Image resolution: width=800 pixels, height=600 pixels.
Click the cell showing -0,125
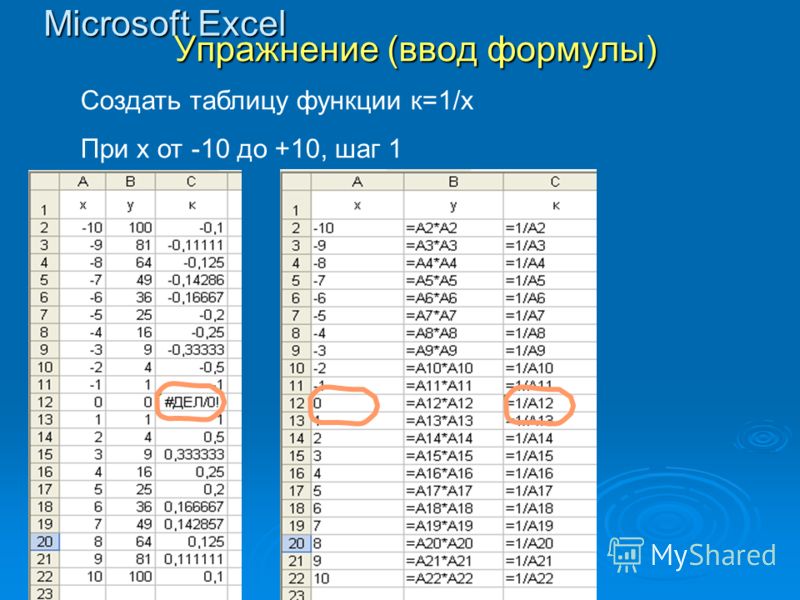click(x=191, y=263)
